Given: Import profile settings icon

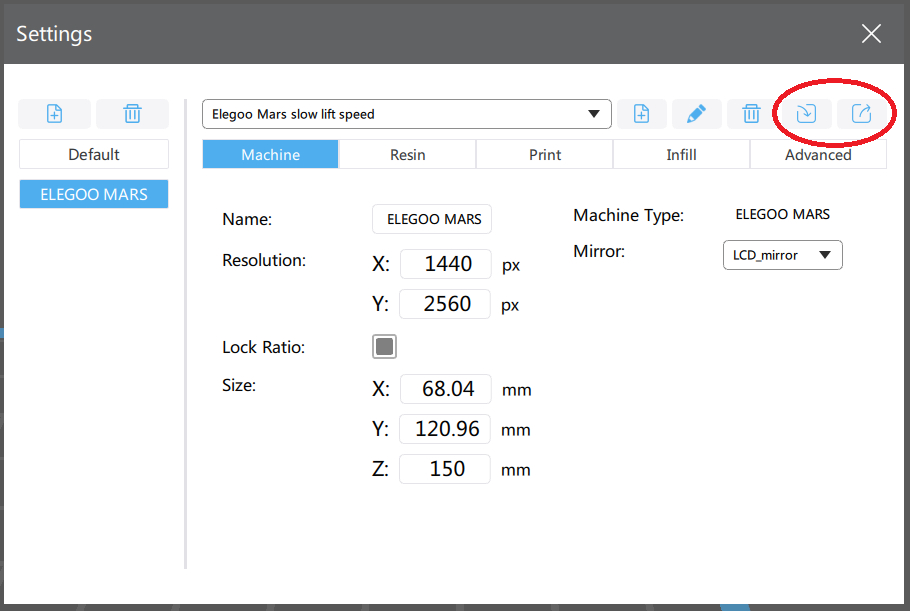Looking at the screenshot, I should [806, 114].
